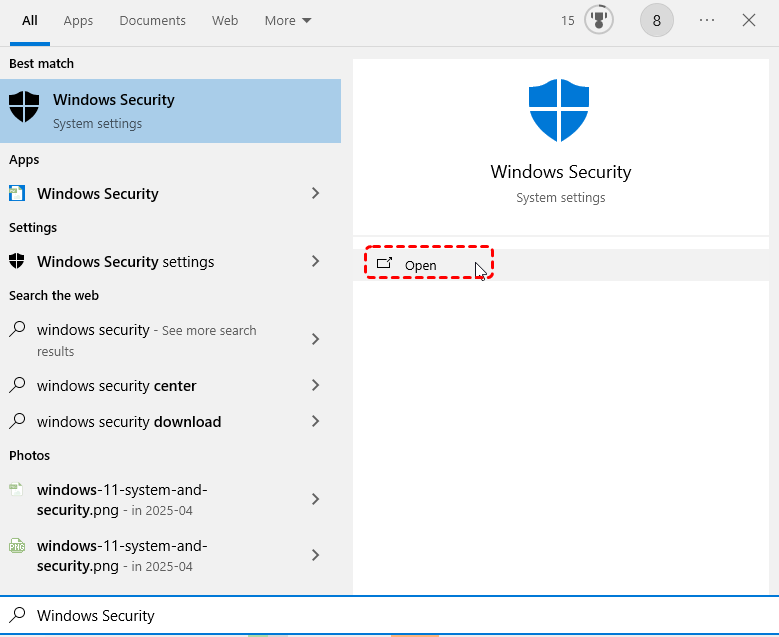Screen dimensions: 779x637
Task: Click the user account avatar showing 8
Action: [656, 20]
